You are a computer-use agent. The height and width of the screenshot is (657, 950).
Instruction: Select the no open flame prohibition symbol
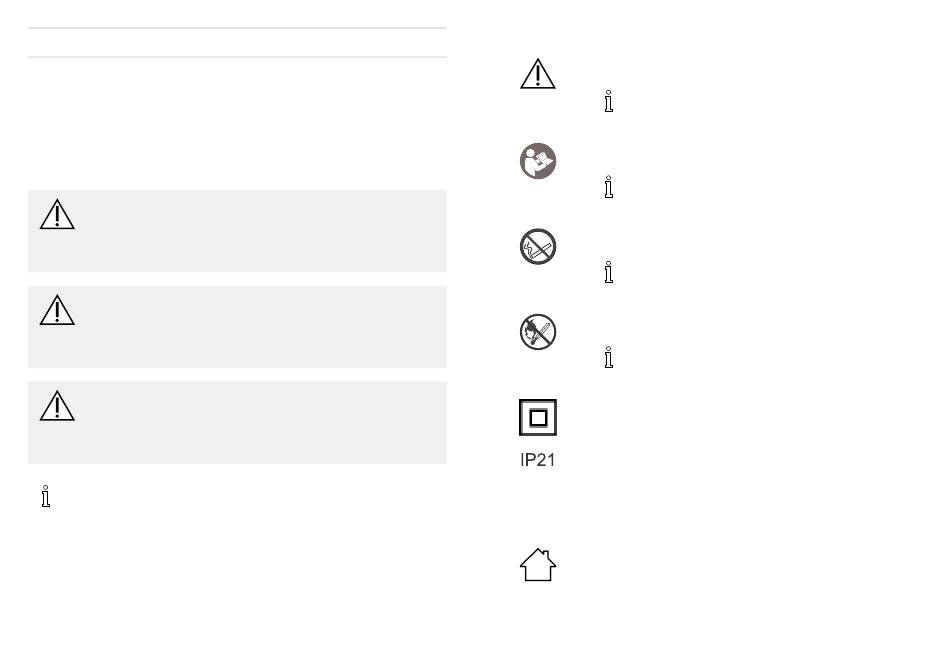(538, 332)
